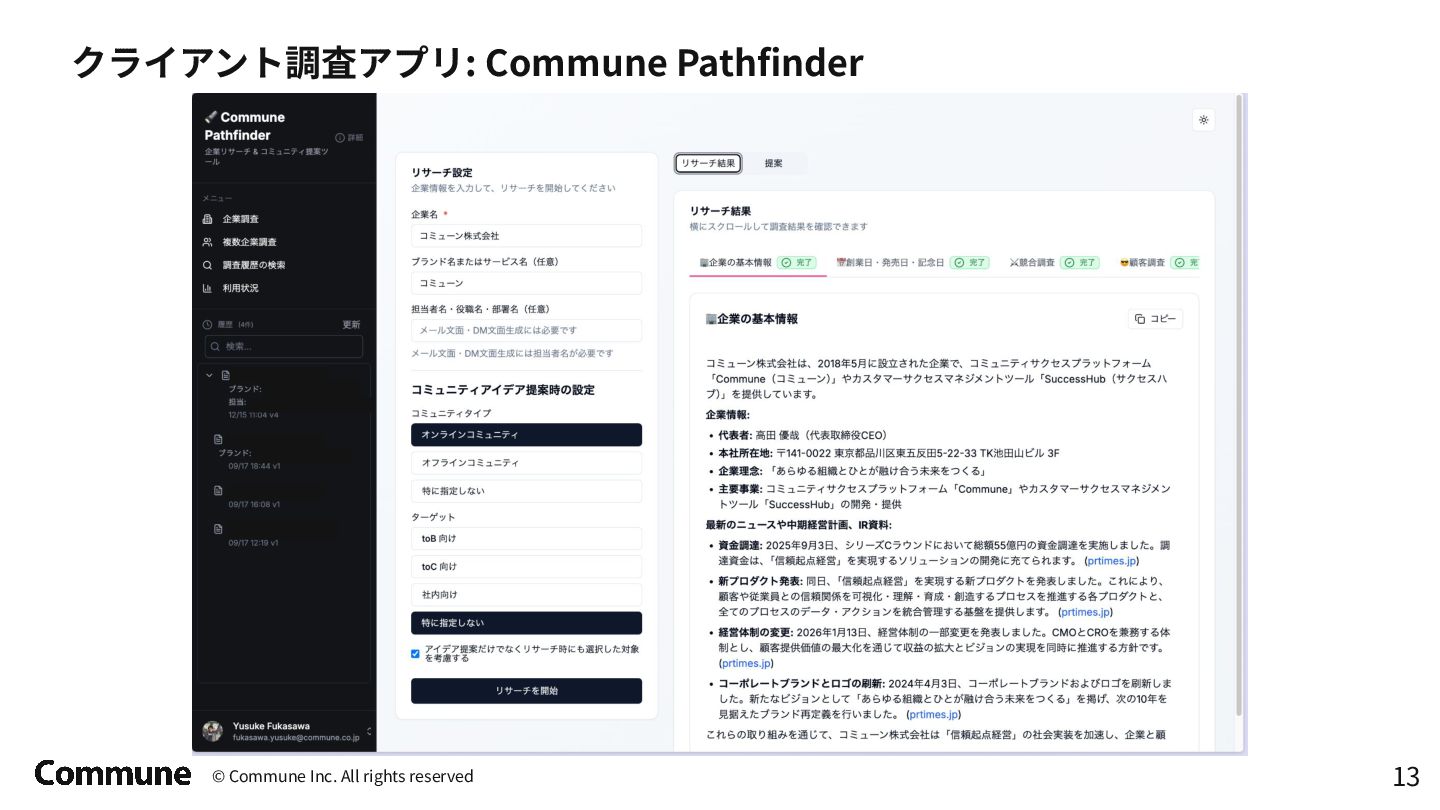This screenshot has width=1440, height=810.
Task: Click the 完了 check badge beside 企業の基本情報
Action: [797, 263]
